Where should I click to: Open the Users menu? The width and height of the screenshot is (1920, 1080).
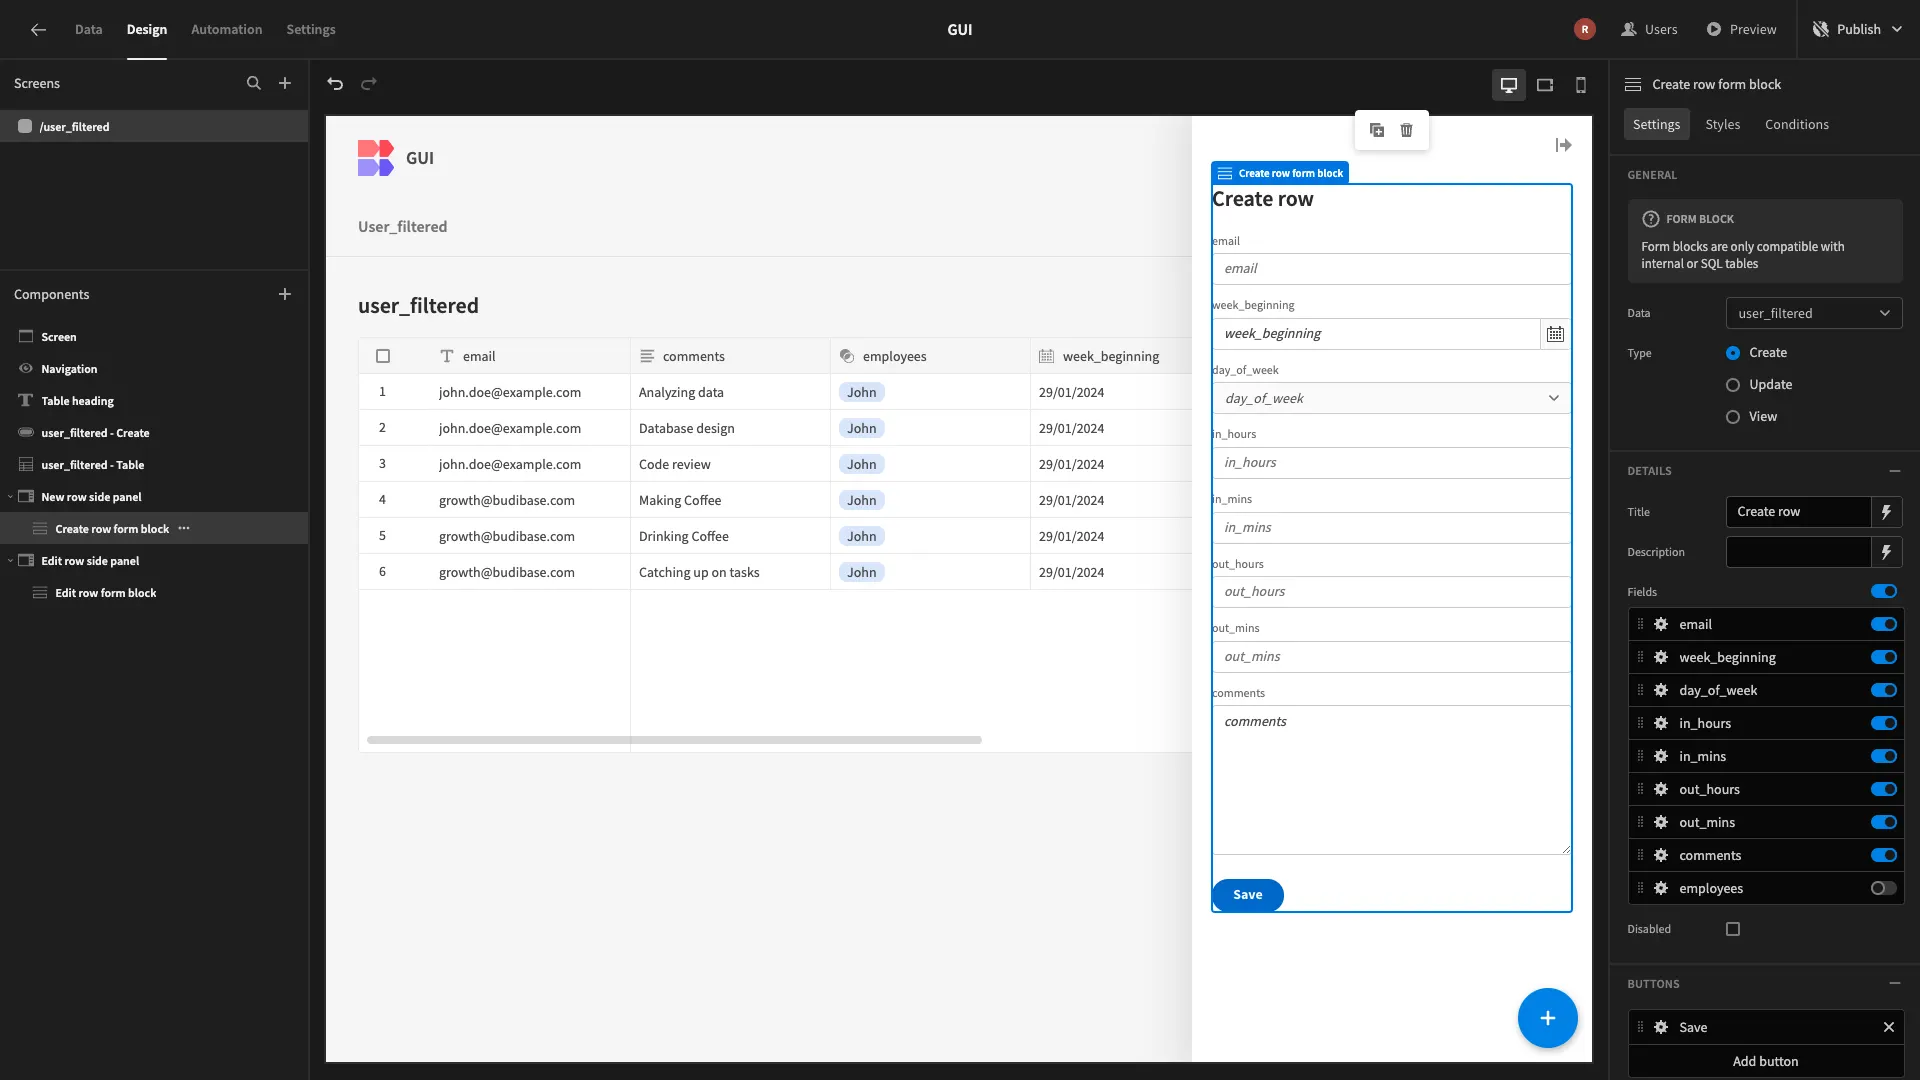pyautogui.click(x=1650, y=30)
